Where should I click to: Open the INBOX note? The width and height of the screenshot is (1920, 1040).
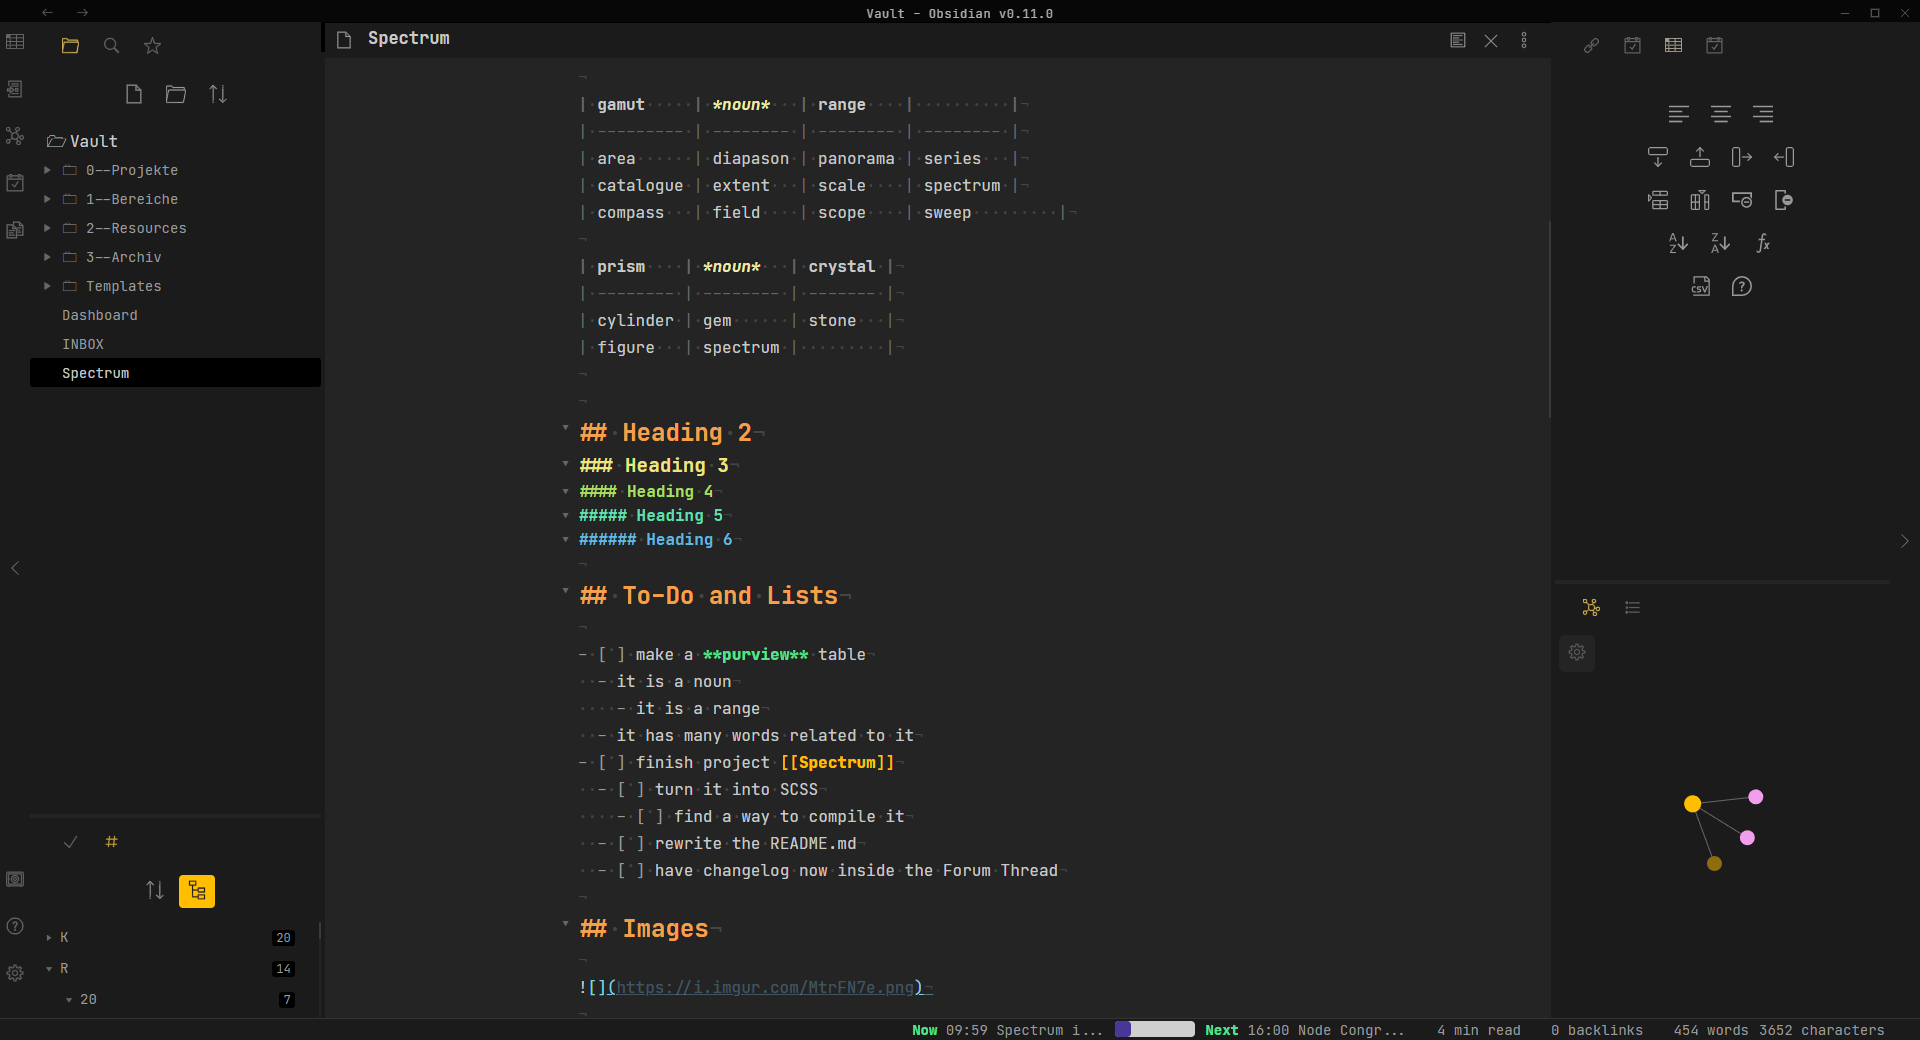pyautogui.click(x=83, y=344)
